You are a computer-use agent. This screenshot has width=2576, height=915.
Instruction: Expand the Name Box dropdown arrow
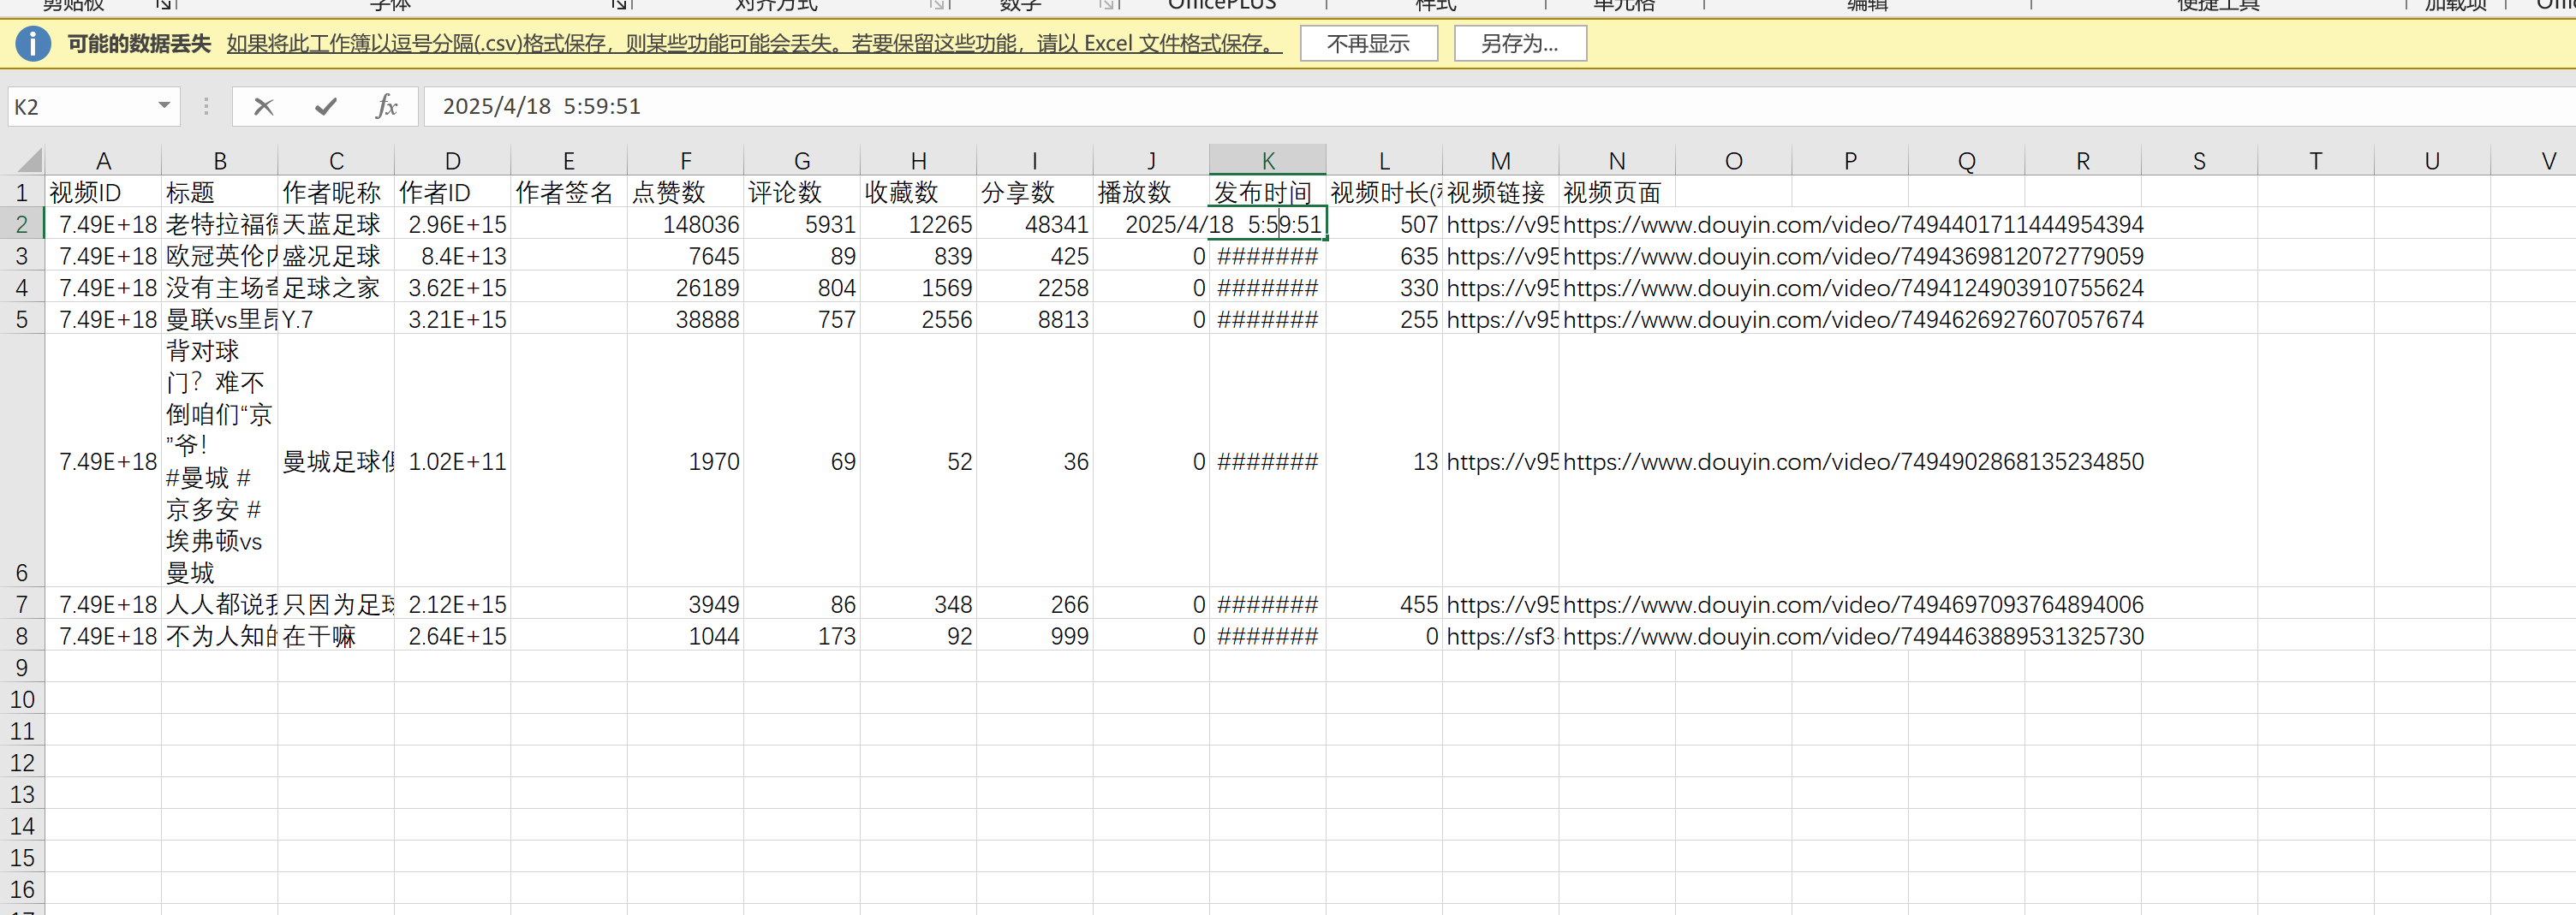tap(164, 106)
